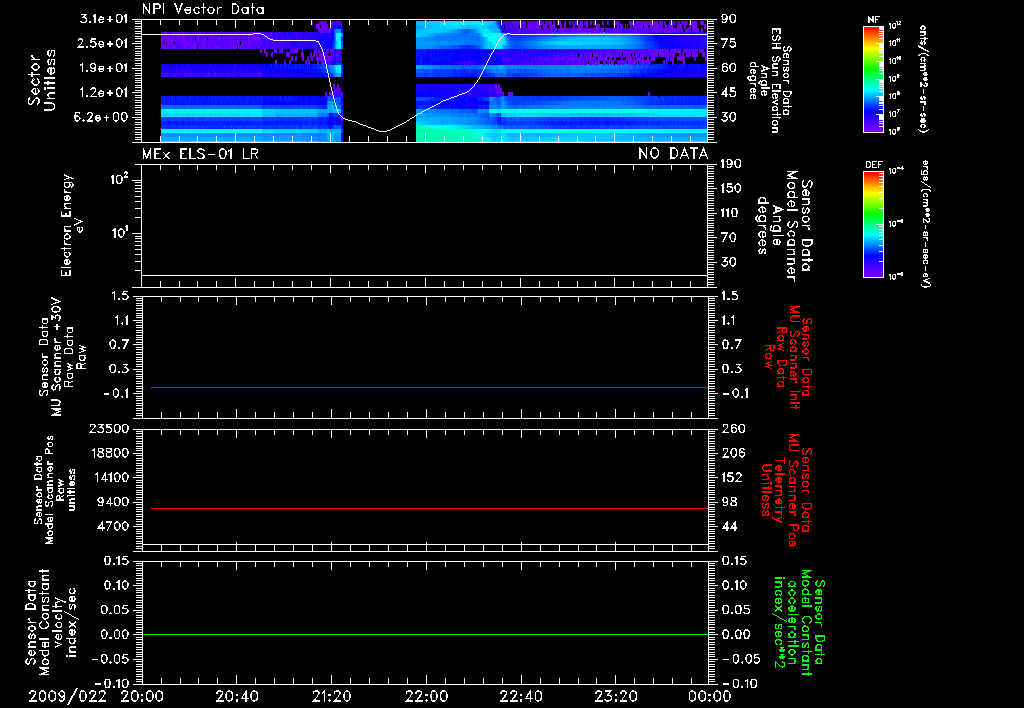This screenshot has width=1024, height=708.
Task: Click the red 'MU Scanner Pos Telemetry' axis title
Action: coord(786,491)
